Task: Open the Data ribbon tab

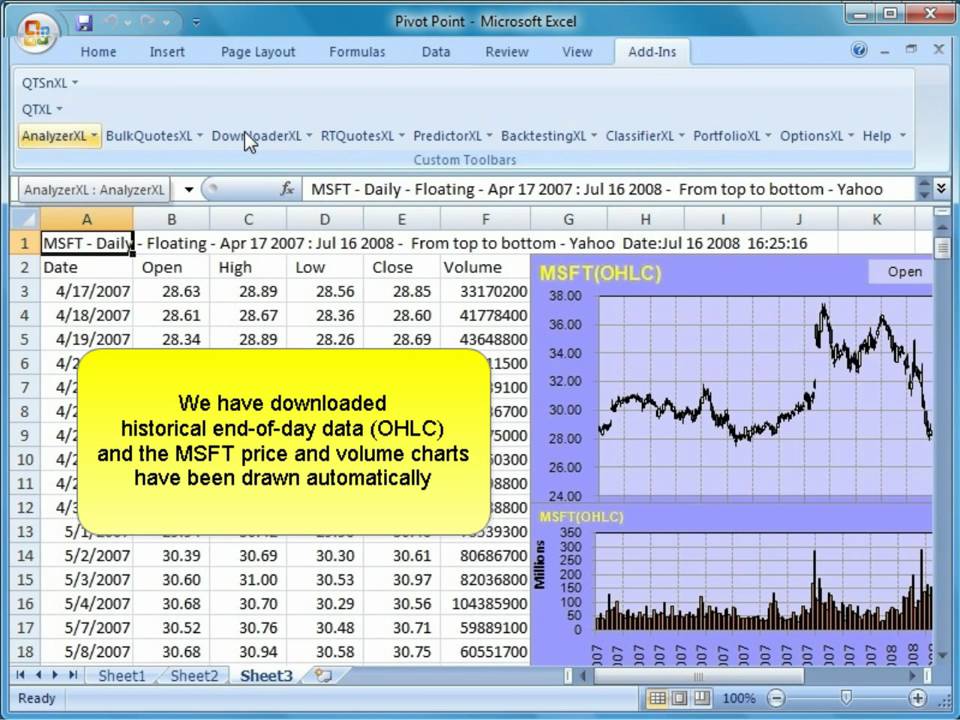Action: (436, 52)
